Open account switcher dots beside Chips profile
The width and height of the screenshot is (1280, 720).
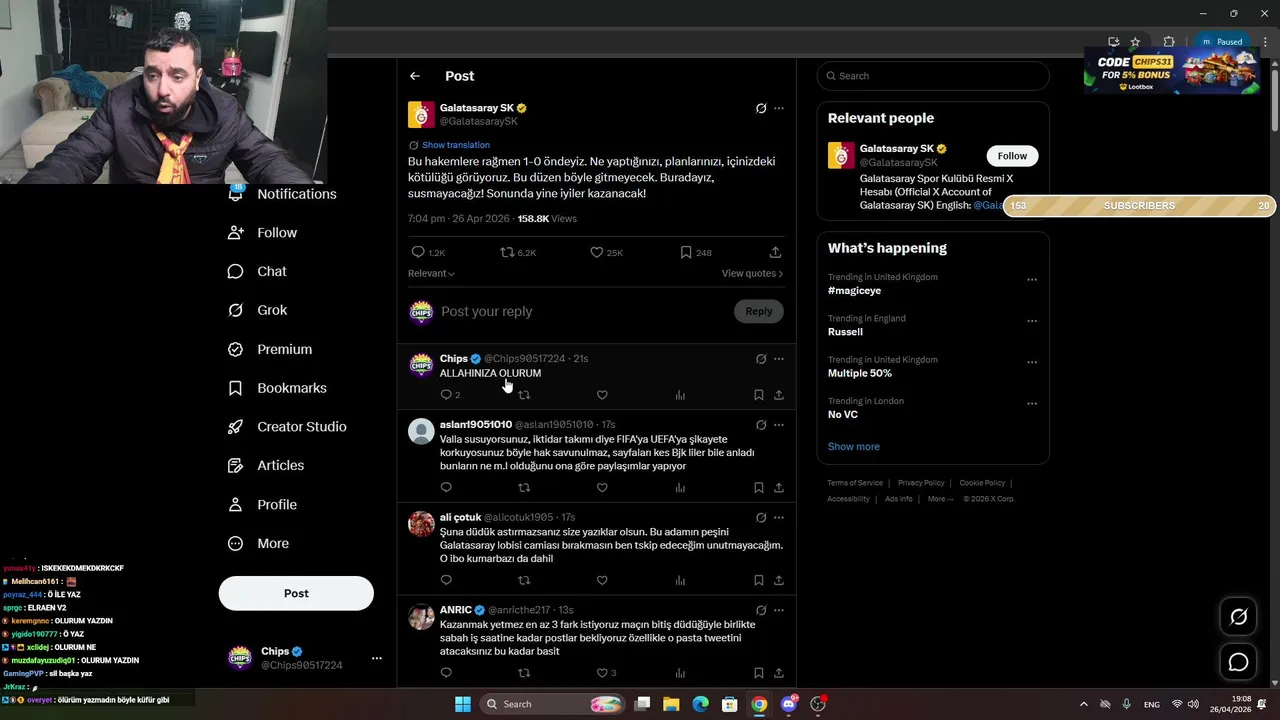377,658
